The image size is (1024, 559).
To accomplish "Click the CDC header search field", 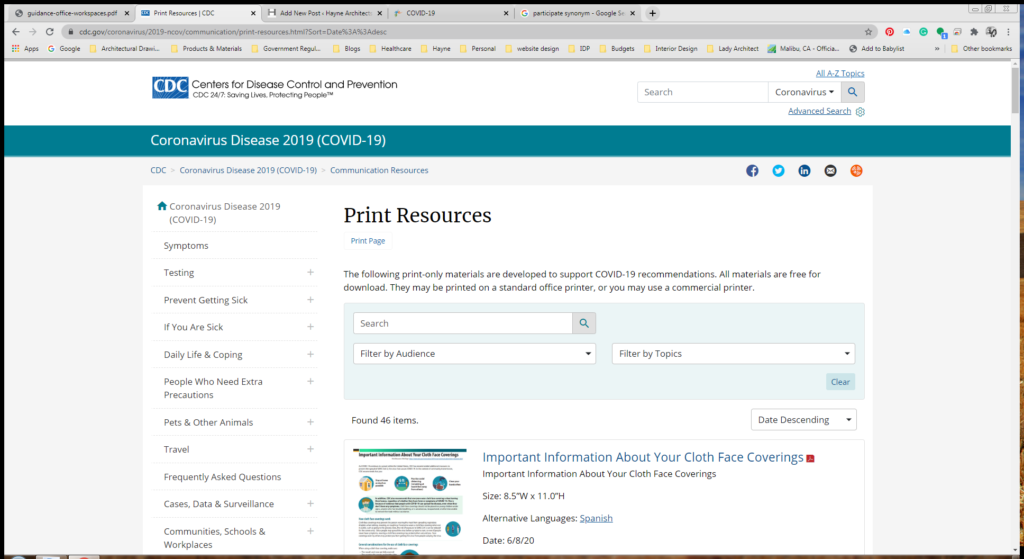I will (703, 92).
